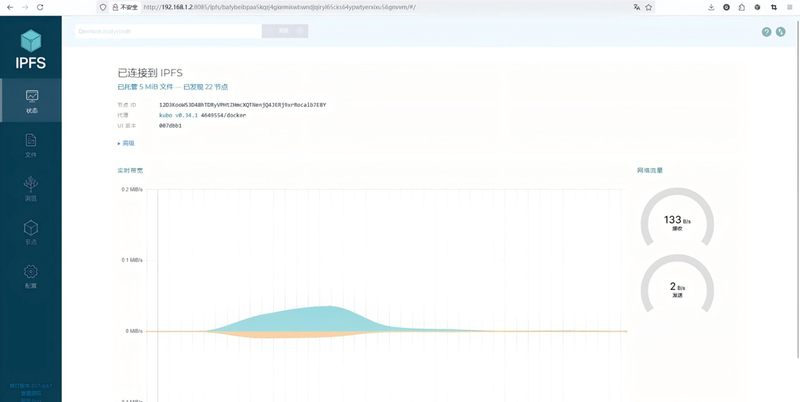This screenshot has width=800, height=402.
Task: Click the 实时带宽 bandwidth chart title
Action: 130,170
